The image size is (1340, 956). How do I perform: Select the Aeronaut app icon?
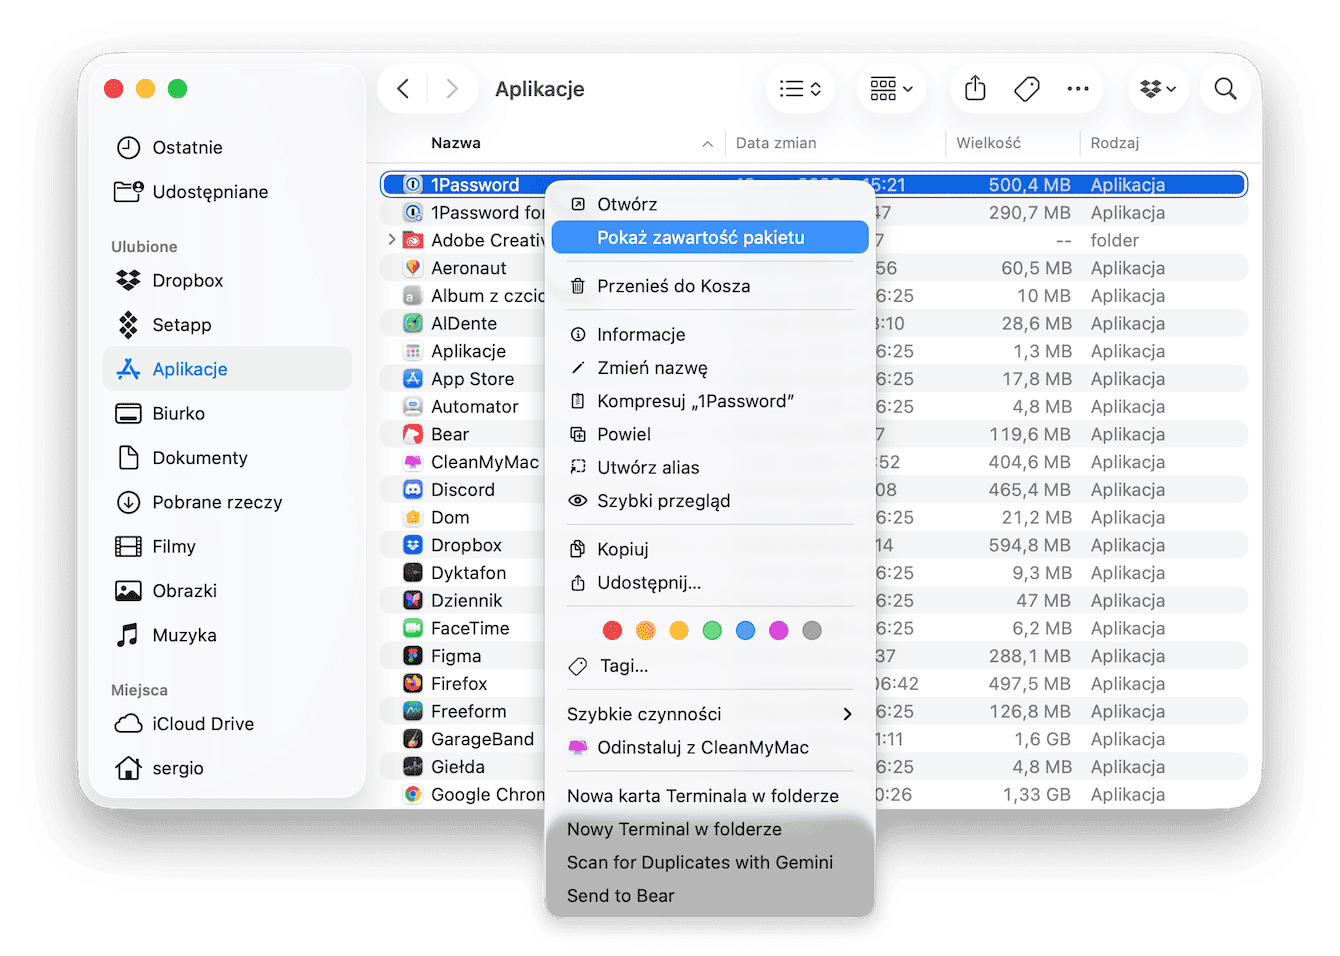[x=413, y=268]
